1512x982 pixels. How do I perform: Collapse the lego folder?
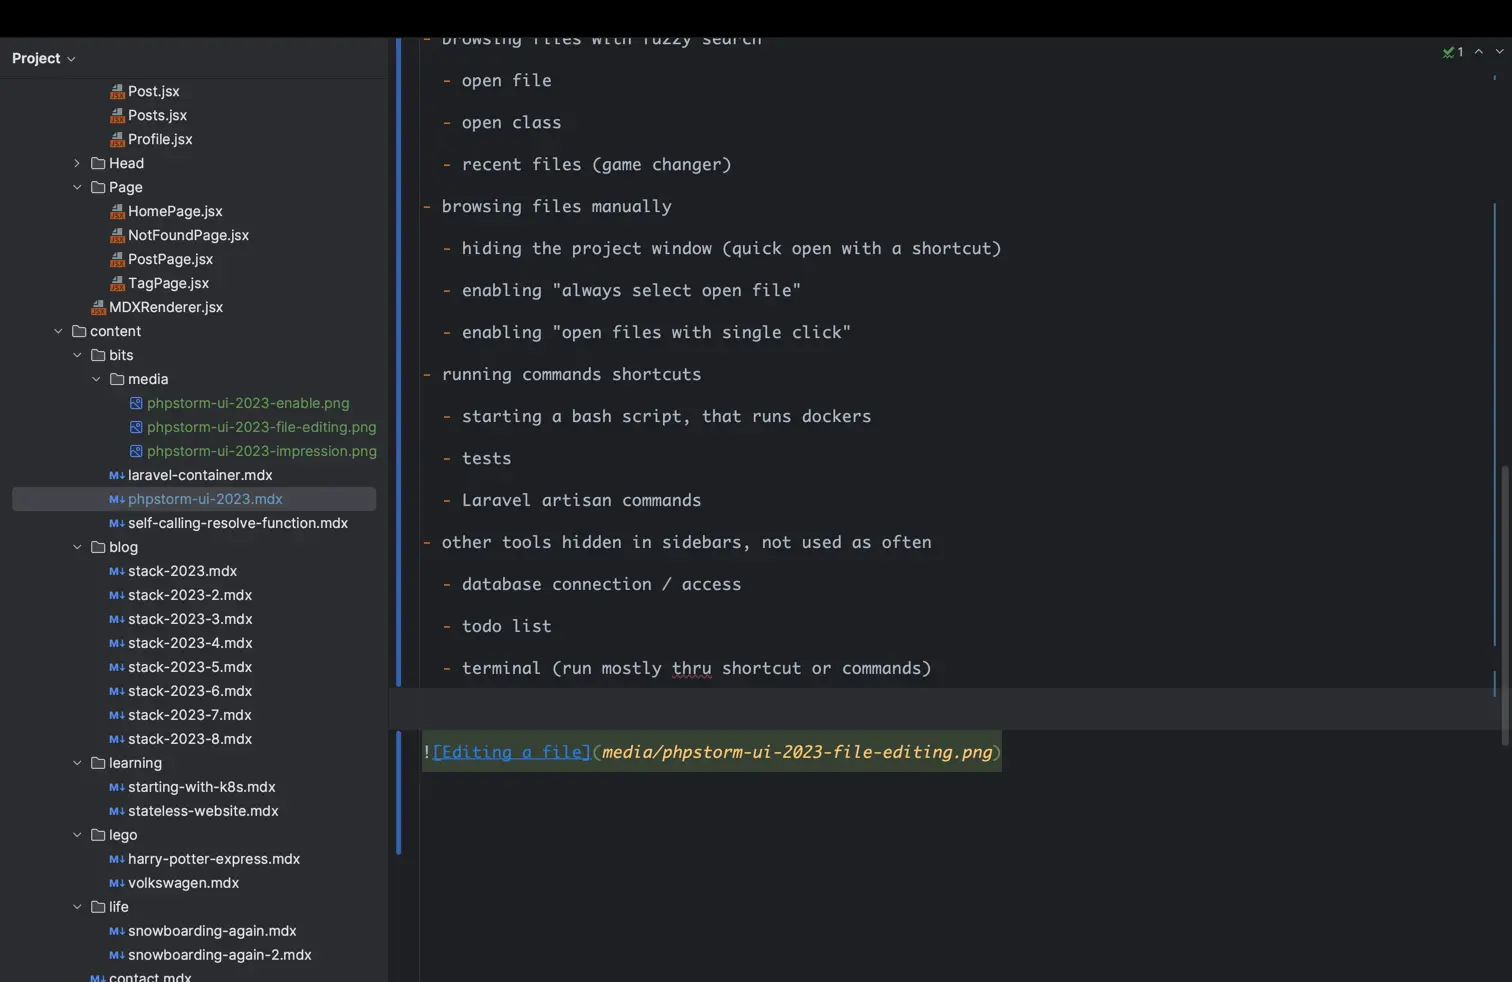78,835
